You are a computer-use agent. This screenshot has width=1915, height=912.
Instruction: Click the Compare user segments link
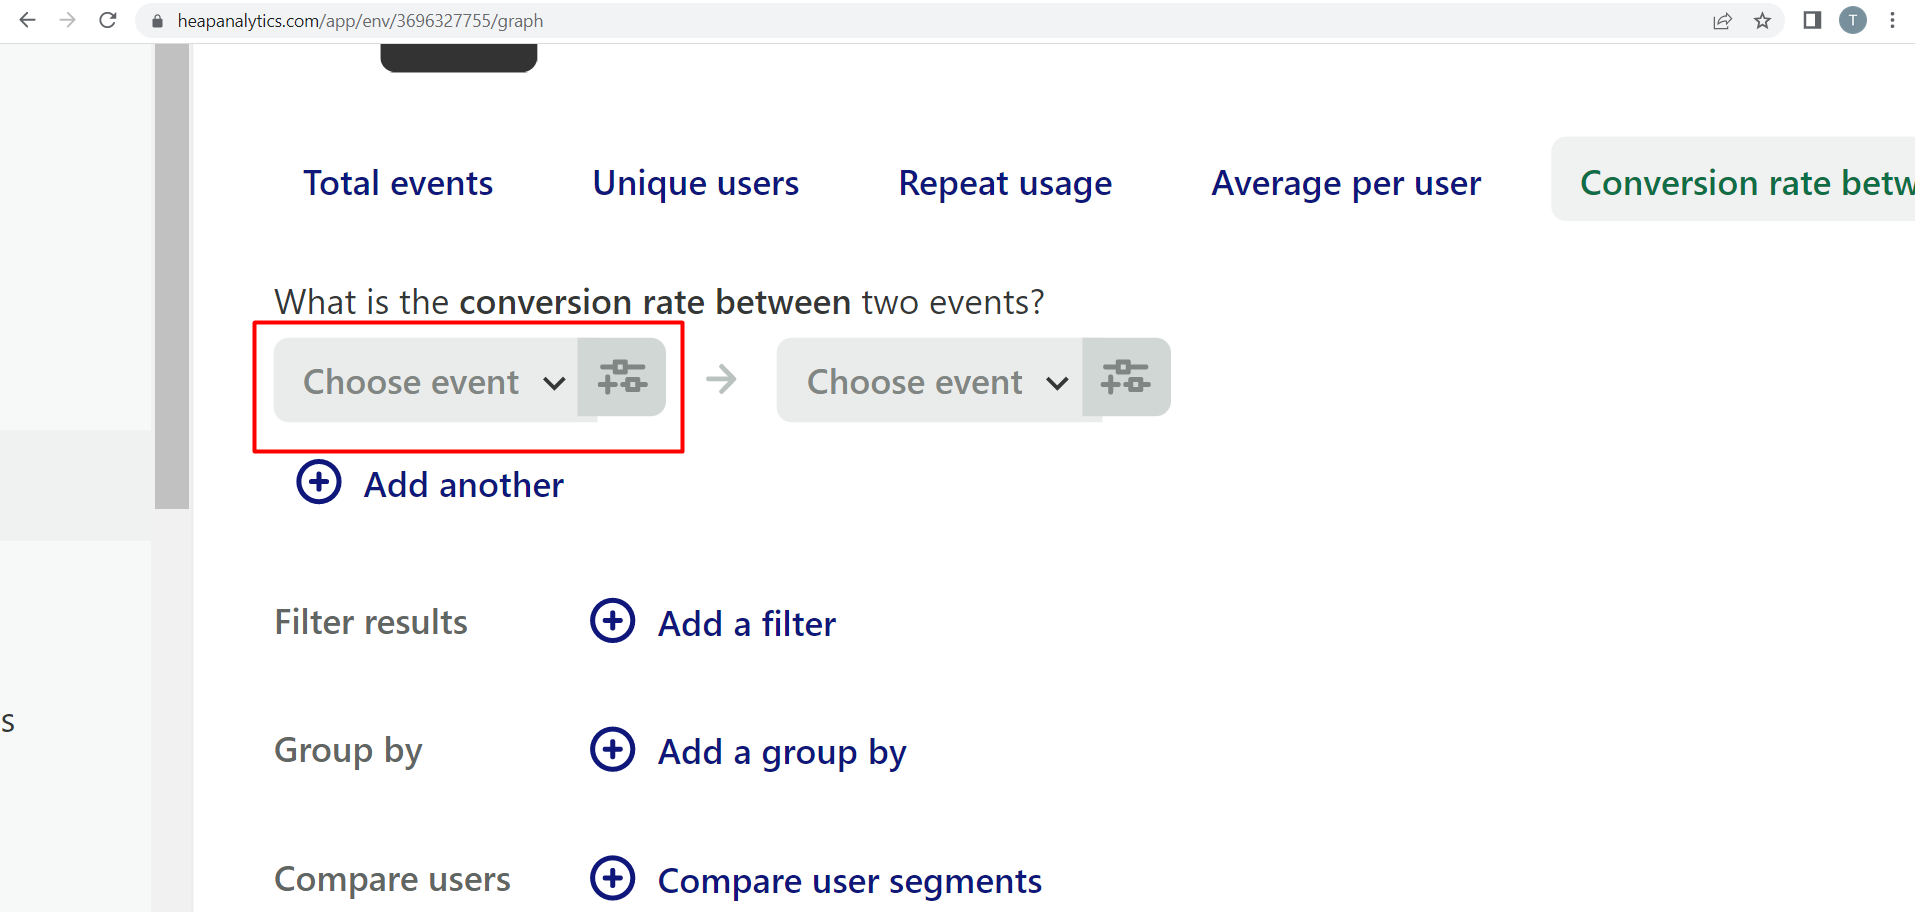pos(850,881)
